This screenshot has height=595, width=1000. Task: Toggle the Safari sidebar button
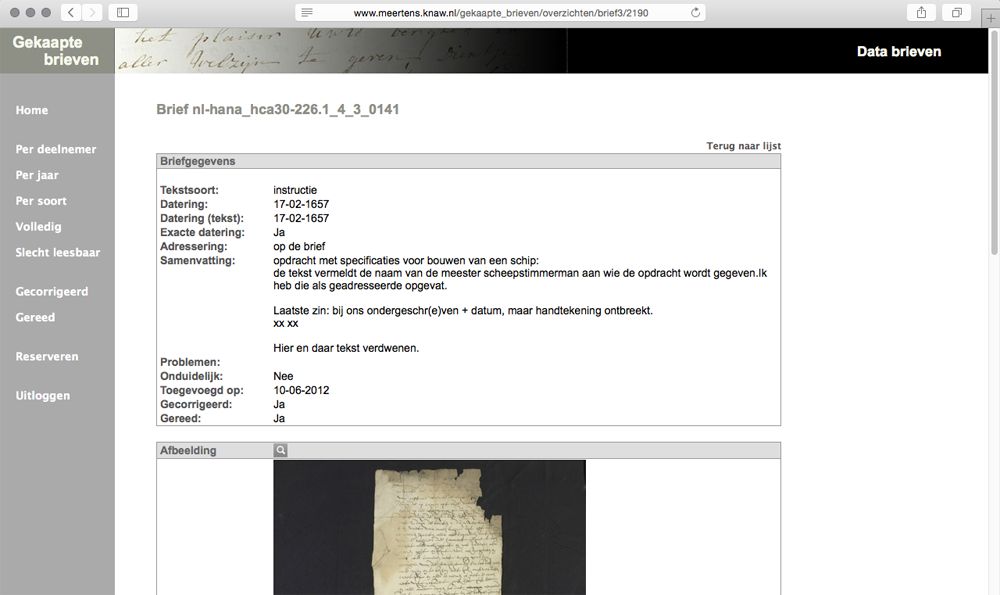point(123,12)
